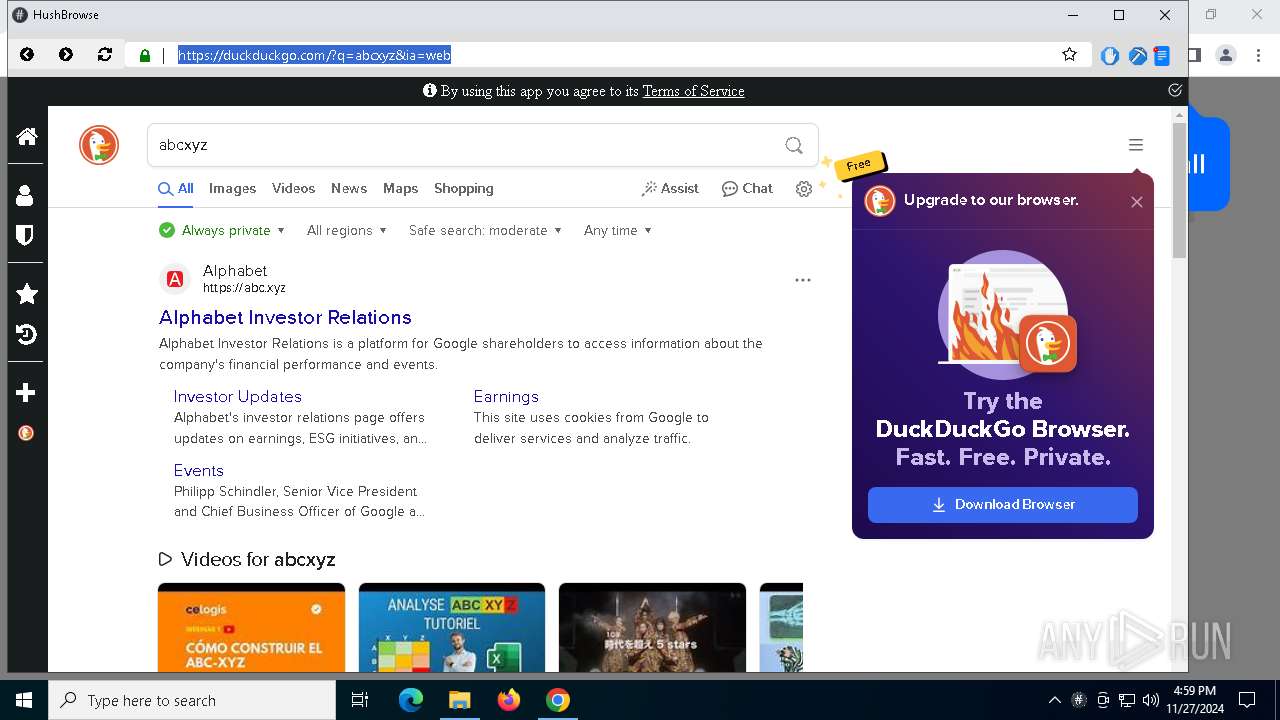Open the Action Center notifications icon
This screenshot has height=720, width=1280.
1247,700
